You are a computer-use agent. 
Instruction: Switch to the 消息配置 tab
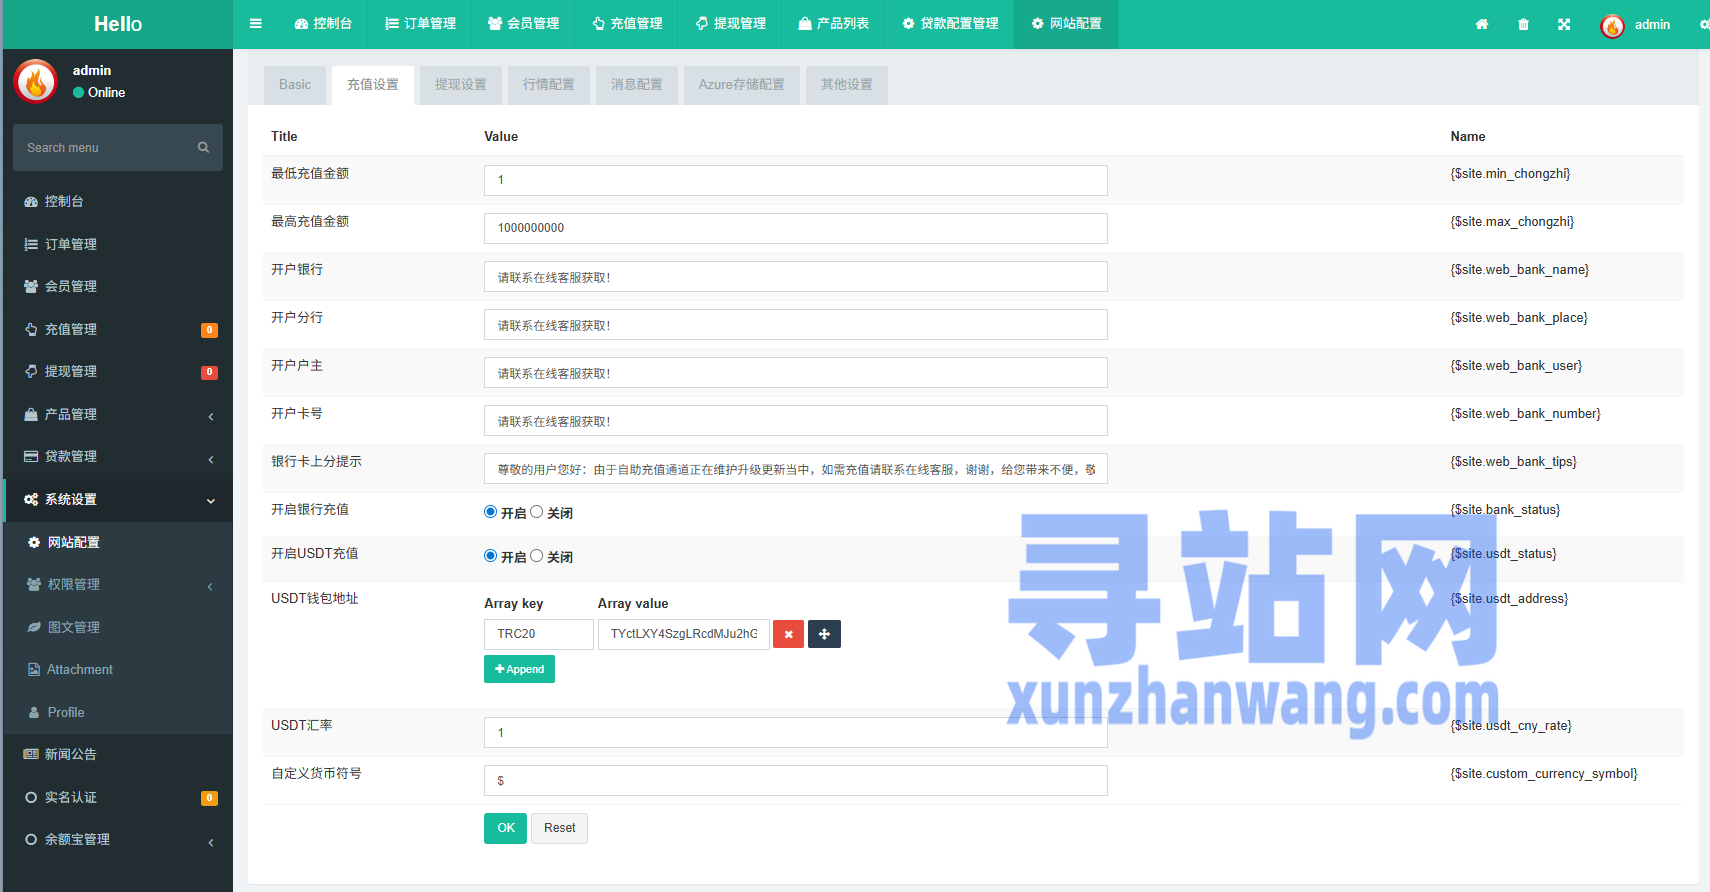tap(637, 85)
